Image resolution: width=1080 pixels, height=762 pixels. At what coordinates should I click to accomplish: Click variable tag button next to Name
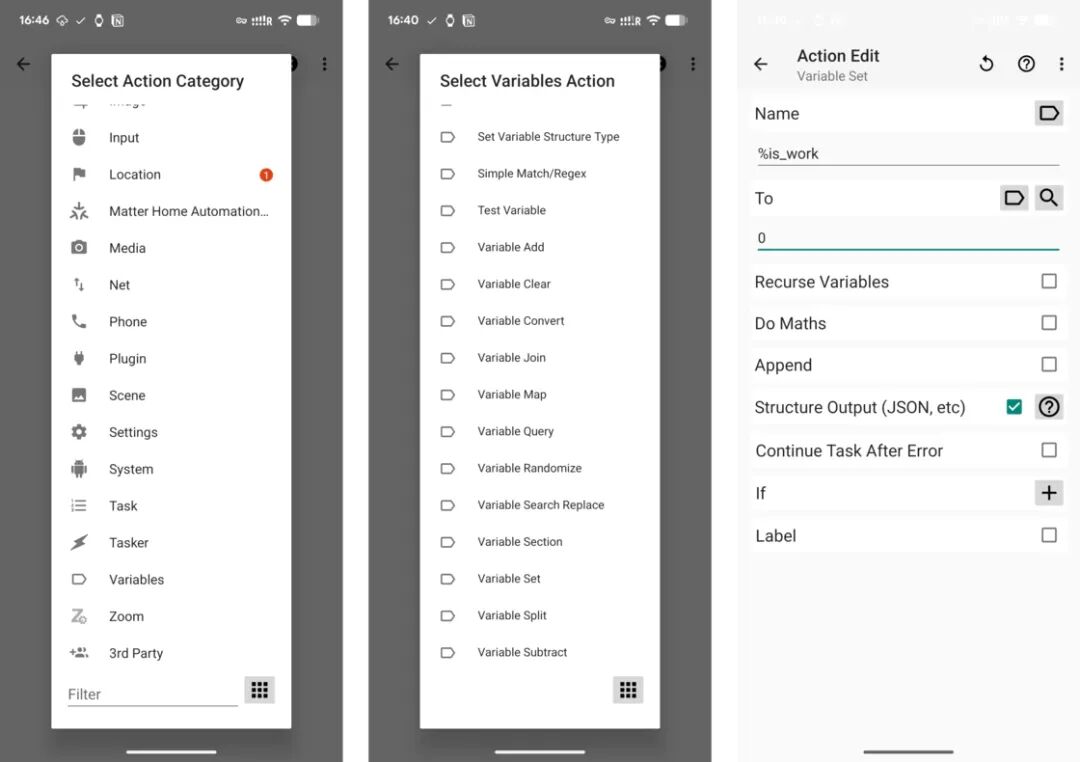click(x=1049, y=113)
